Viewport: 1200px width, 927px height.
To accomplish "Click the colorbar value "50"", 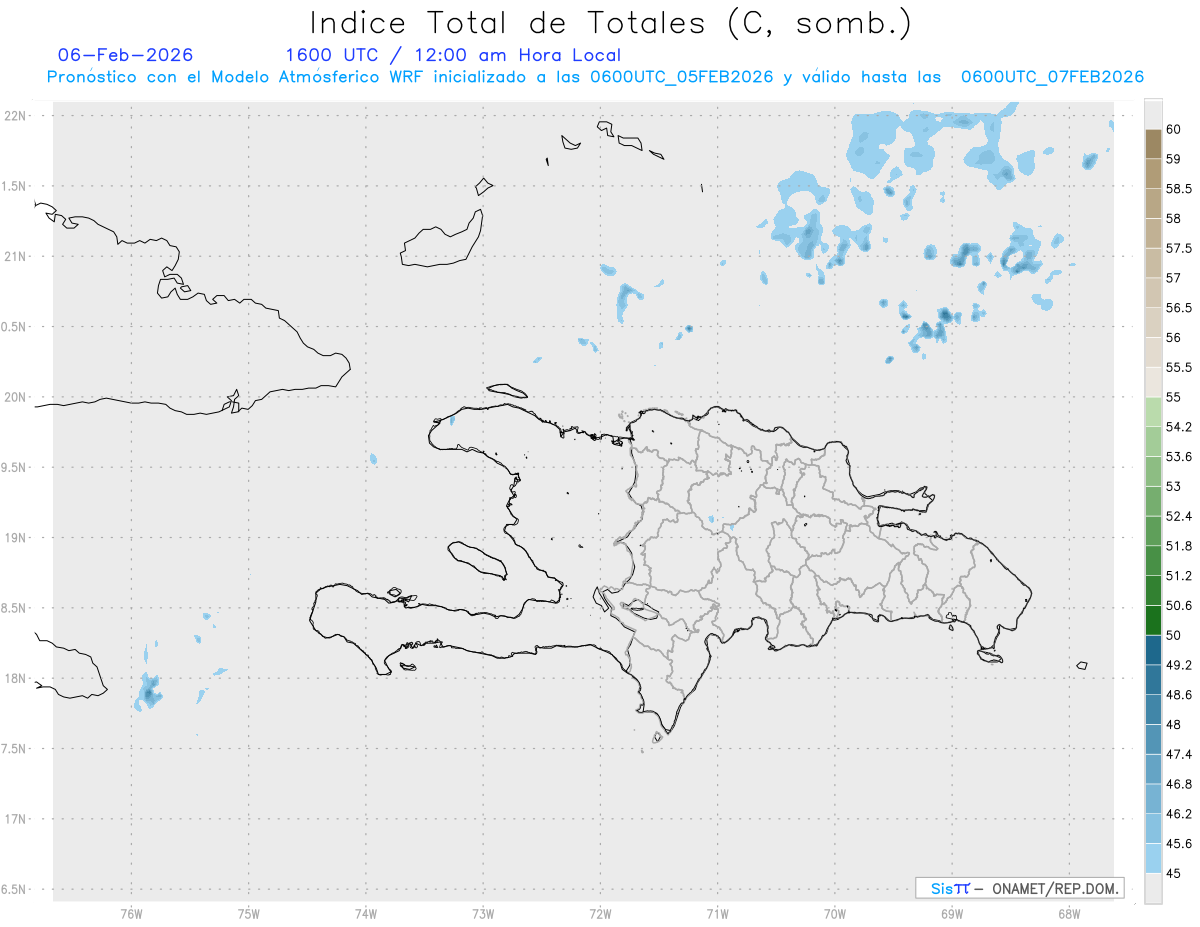I will pos(1174,635).
